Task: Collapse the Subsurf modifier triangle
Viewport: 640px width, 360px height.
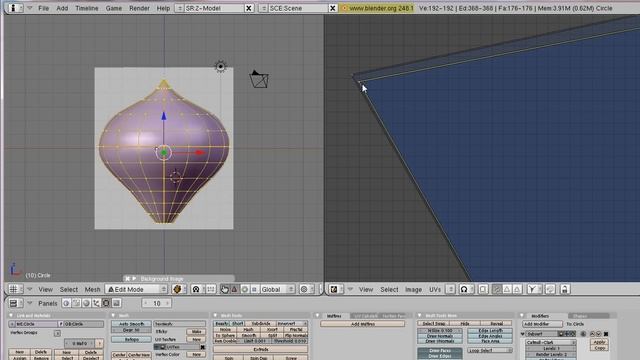Action: [523, 334]
